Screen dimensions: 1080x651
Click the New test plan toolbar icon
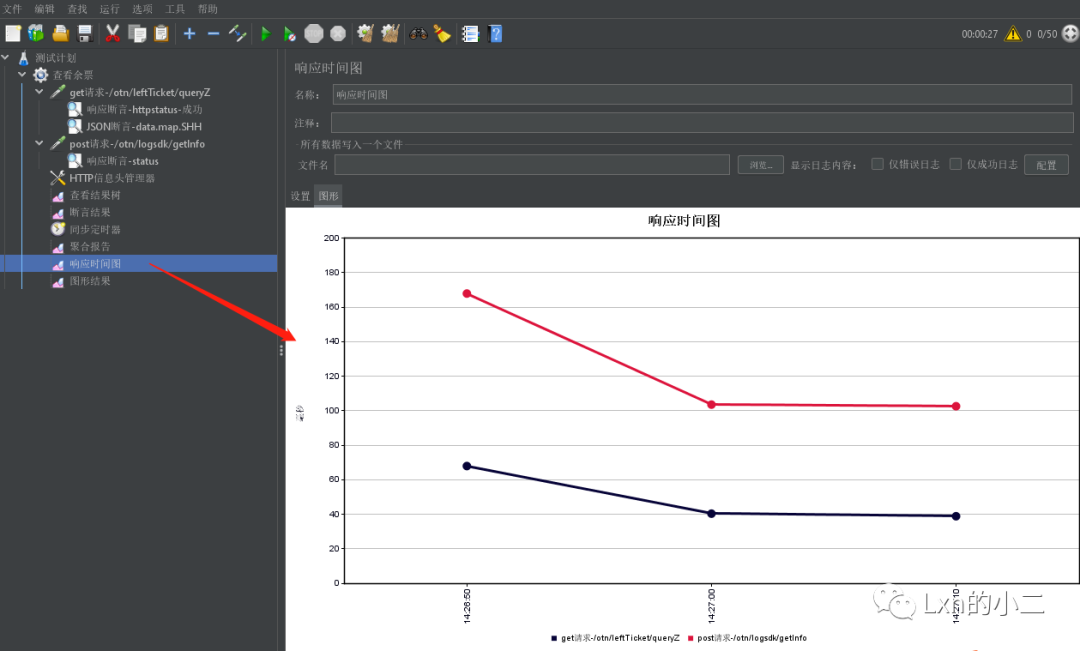pos(13,33)
